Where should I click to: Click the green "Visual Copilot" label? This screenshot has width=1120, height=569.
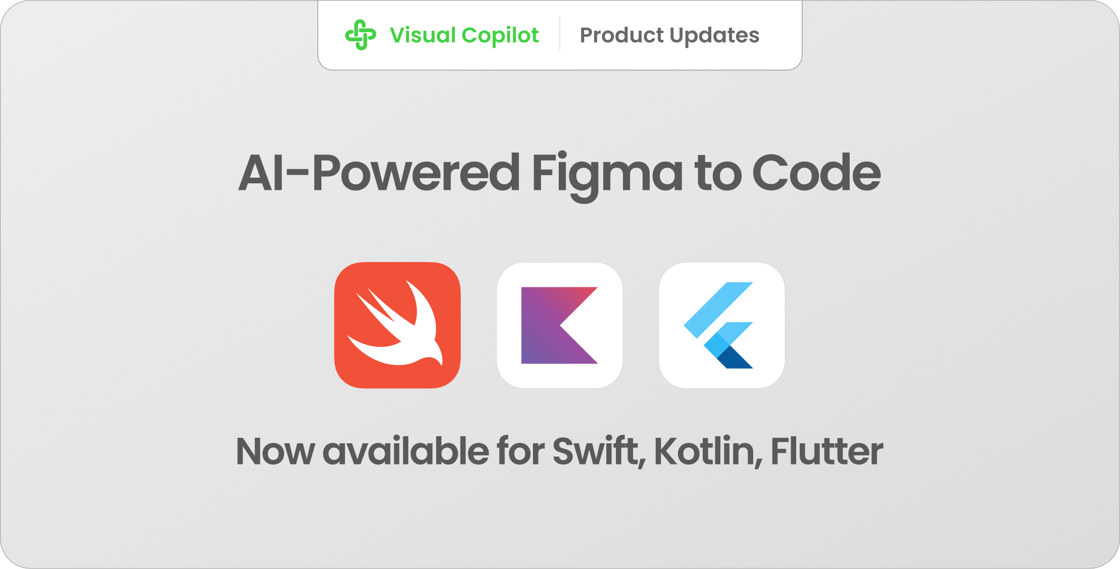pyautogui.click(x=464, y=35)
